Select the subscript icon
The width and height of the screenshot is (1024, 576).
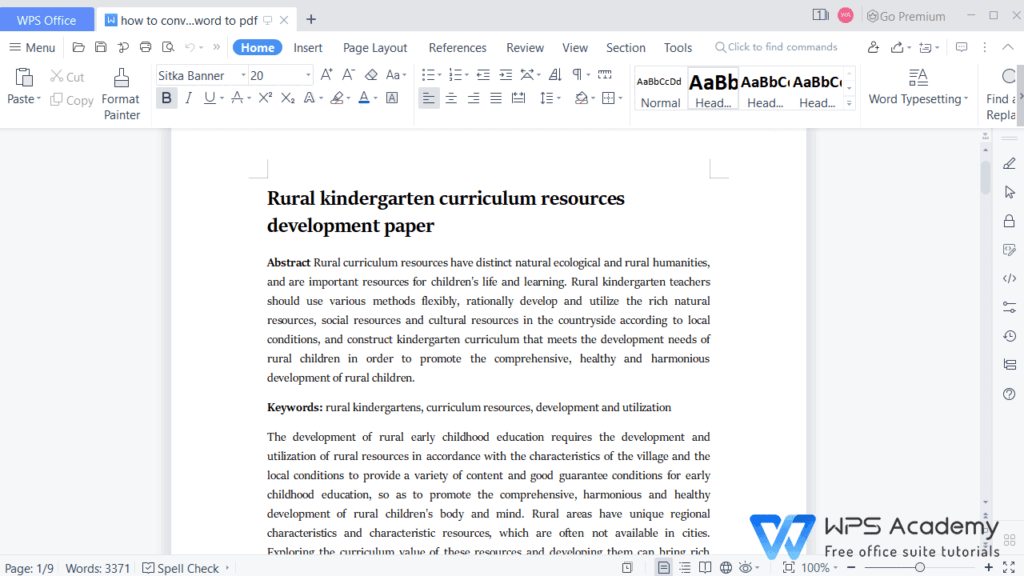click(287, 98)
